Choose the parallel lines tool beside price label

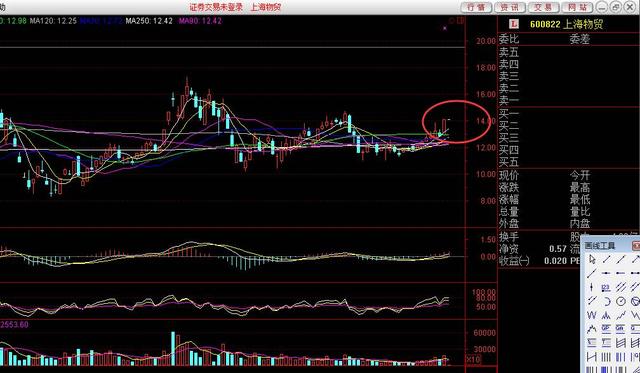click(x=621, y=287)
